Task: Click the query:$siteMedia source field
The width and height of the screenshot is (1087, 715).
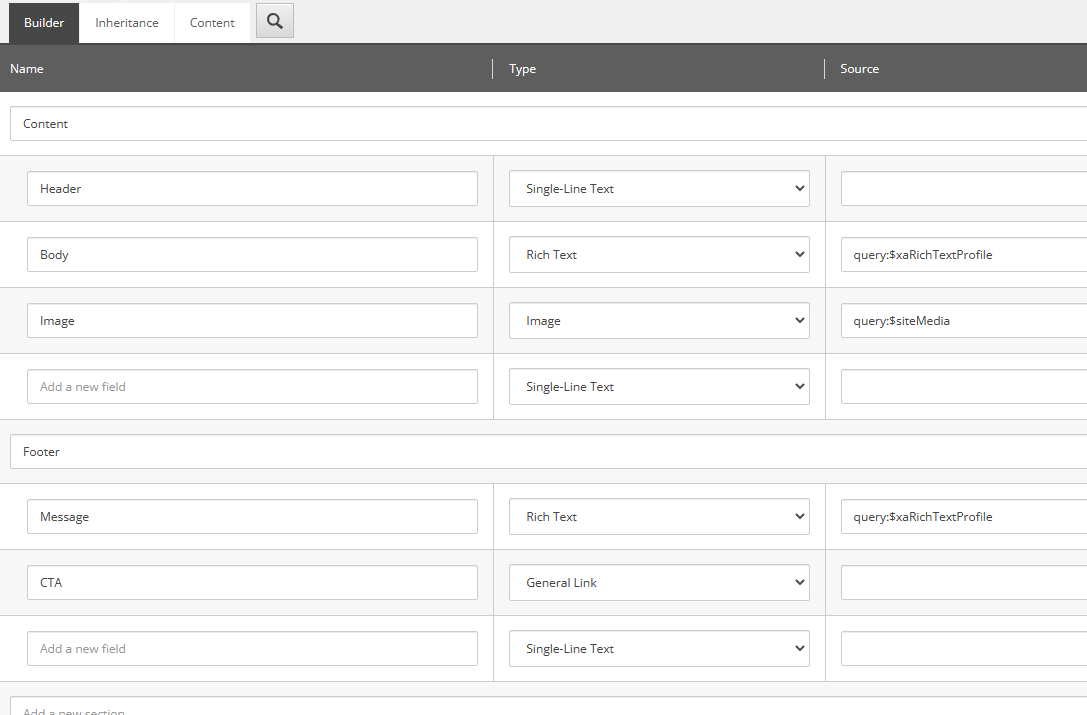Action: tap(960, 320)
